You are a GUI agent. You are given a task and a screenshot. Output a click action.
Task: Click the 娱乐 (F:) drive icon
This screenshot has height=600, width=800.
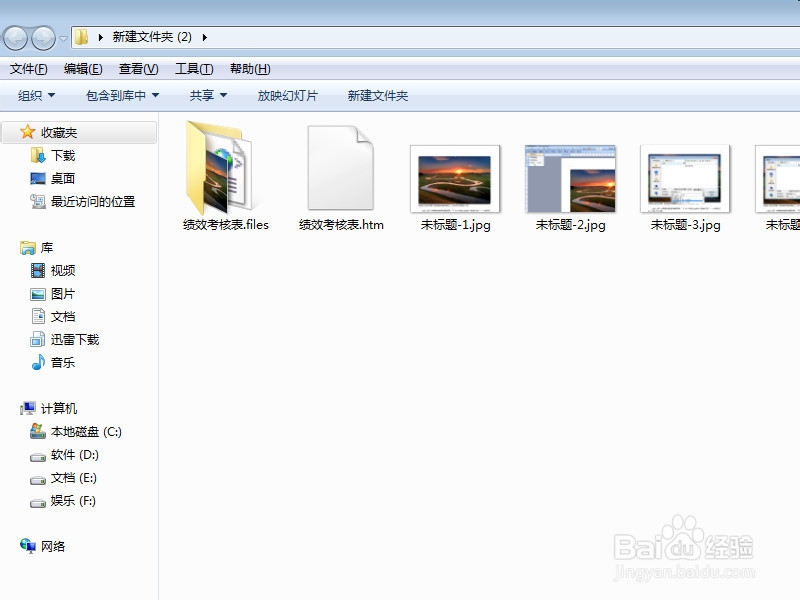click(x=38, y=503)
